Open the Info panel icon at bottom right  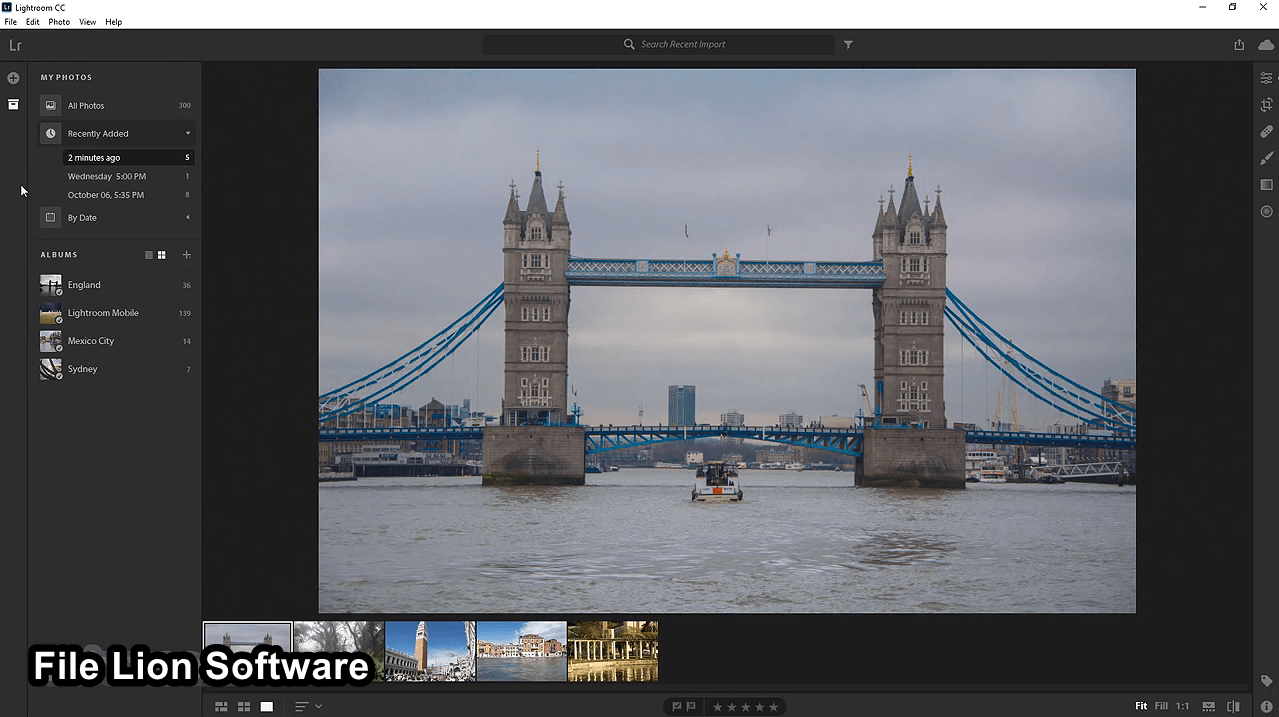1266,707
